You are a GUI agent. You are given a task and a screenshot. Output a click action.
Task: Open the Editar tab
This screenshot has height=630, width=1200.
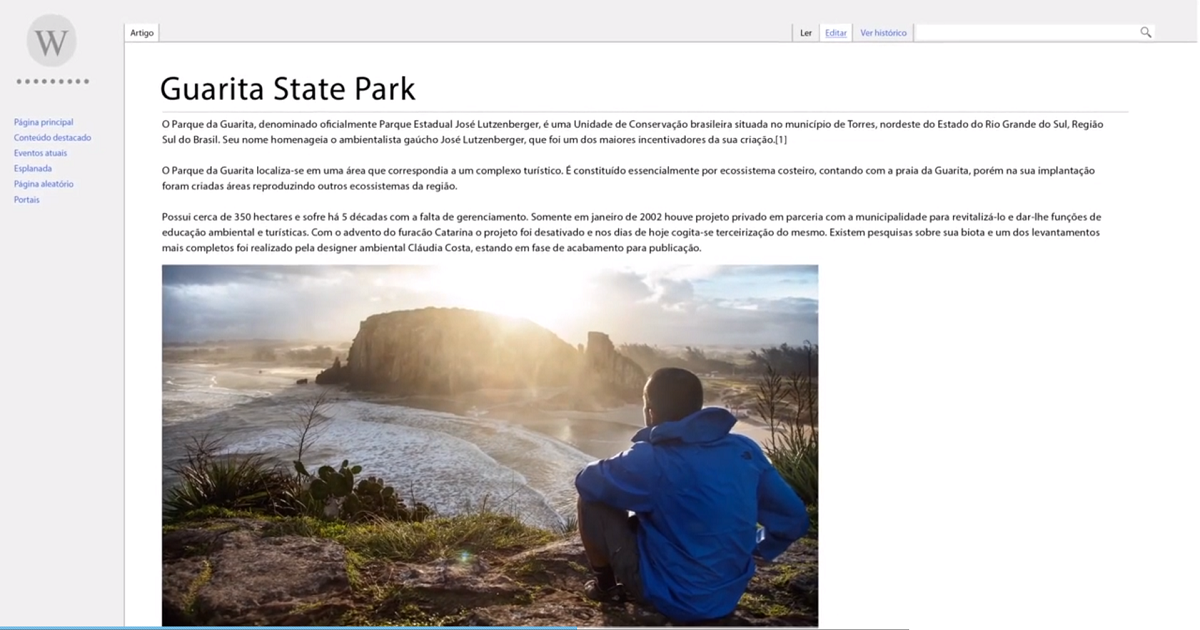836,33
